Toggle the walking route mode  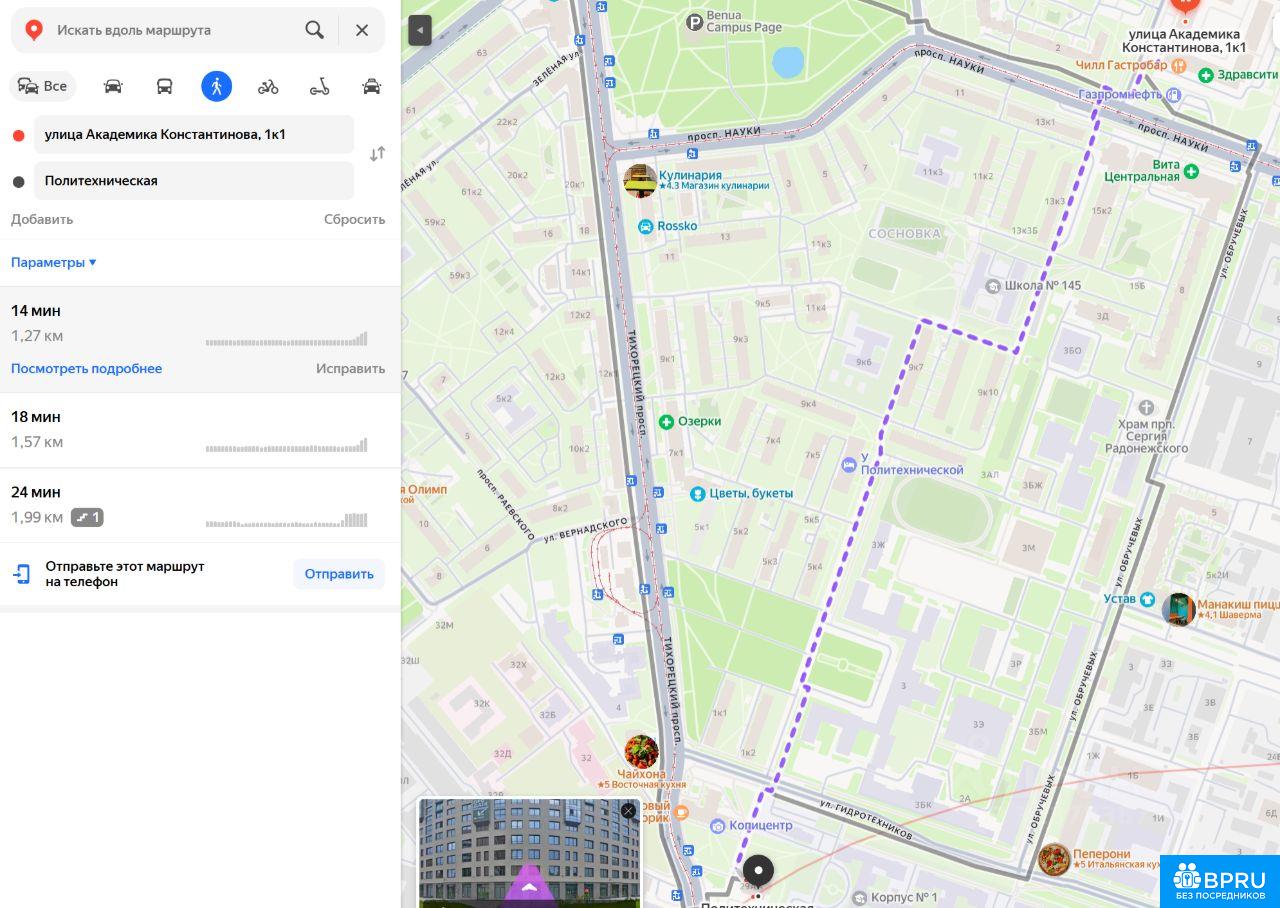click(216, 86)
